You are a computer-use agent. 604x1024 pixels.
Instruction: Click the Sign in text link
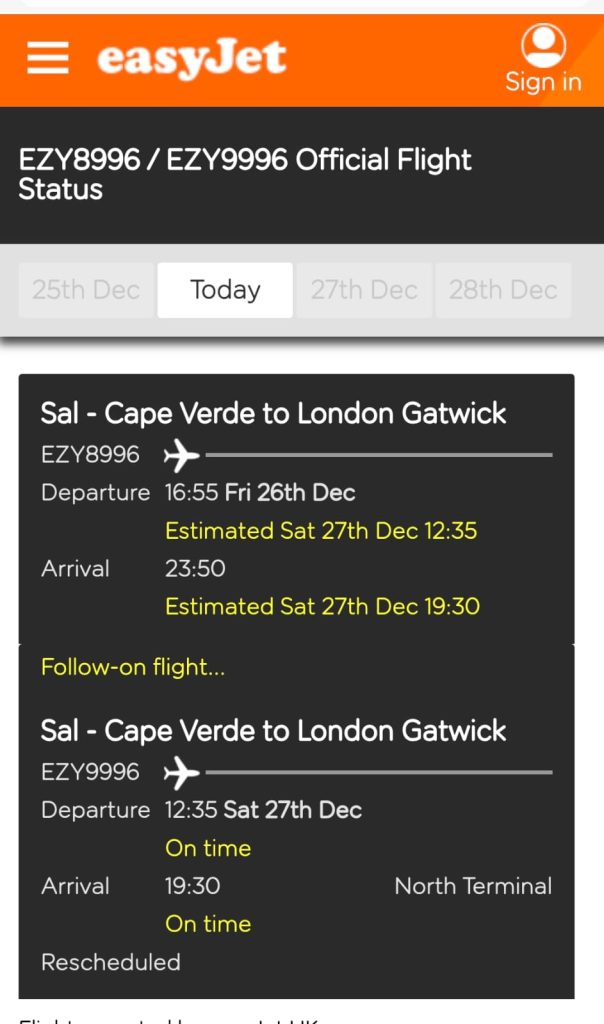(x=543, y=82)
